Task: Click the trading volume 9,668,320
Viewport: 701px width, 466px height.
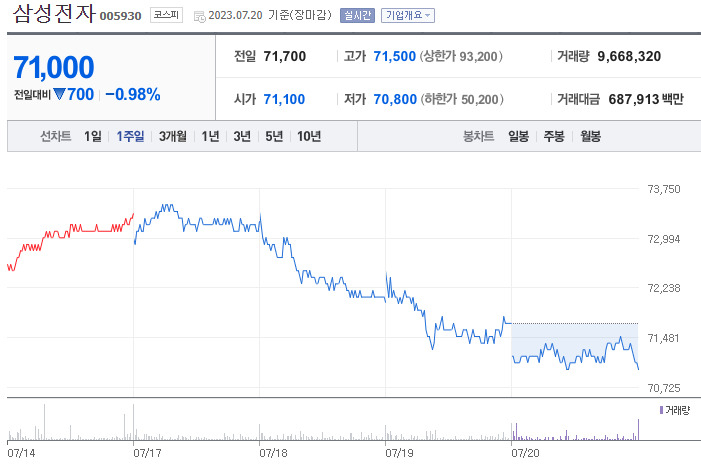Action: [x=629, y=56]
